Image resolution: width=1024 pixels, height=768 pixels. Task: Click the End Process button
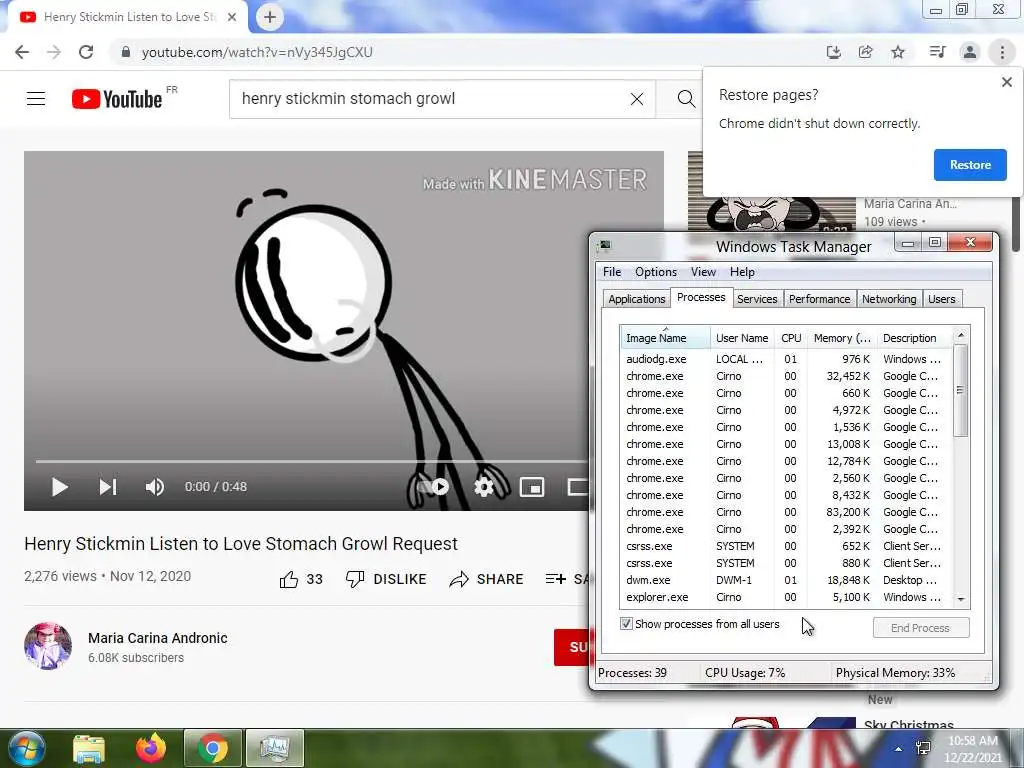pyautogui.click(x=921, y=628)
